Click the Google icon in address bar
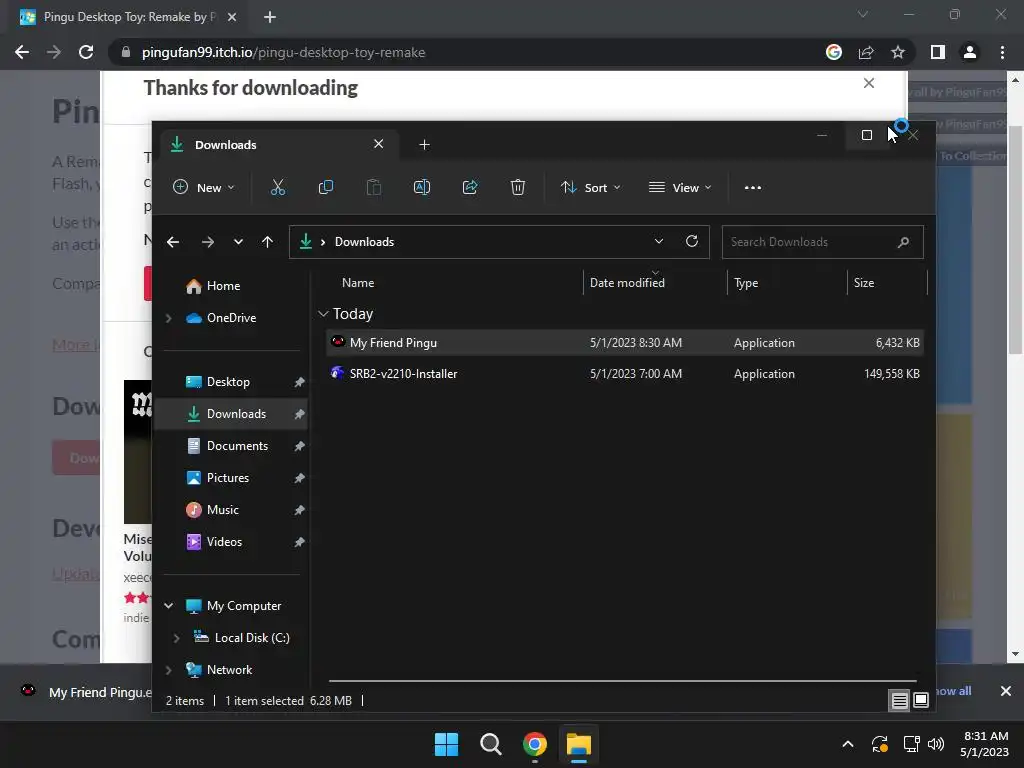Screen dimensions: 1024x768 pyautogui.click(x=834, y=52)
